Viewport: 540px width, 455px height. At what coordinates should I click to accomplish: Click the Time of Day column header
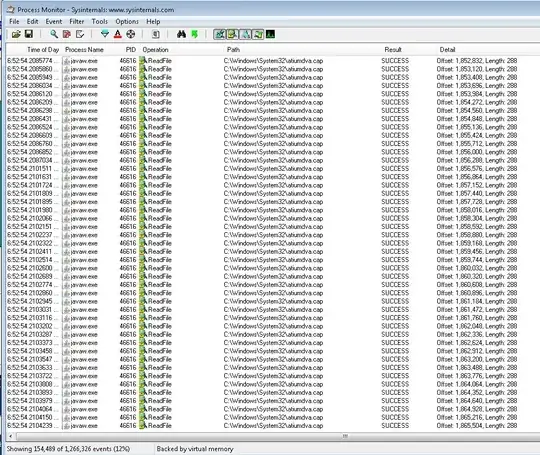click(34, 50)
